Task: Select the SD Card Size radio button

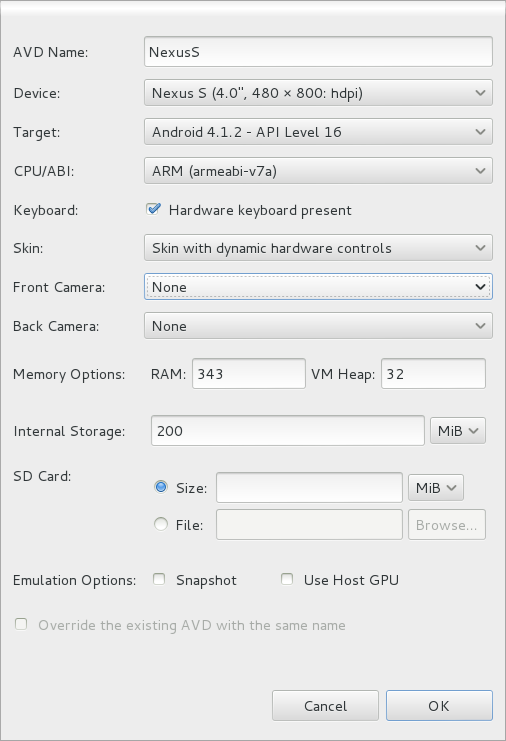Action: [x=161, y=487]
